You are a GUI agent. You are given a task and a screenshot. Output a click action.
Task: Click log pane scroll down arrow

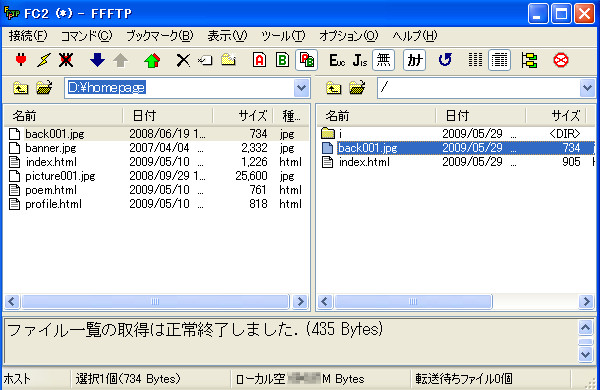pos(585,355)
